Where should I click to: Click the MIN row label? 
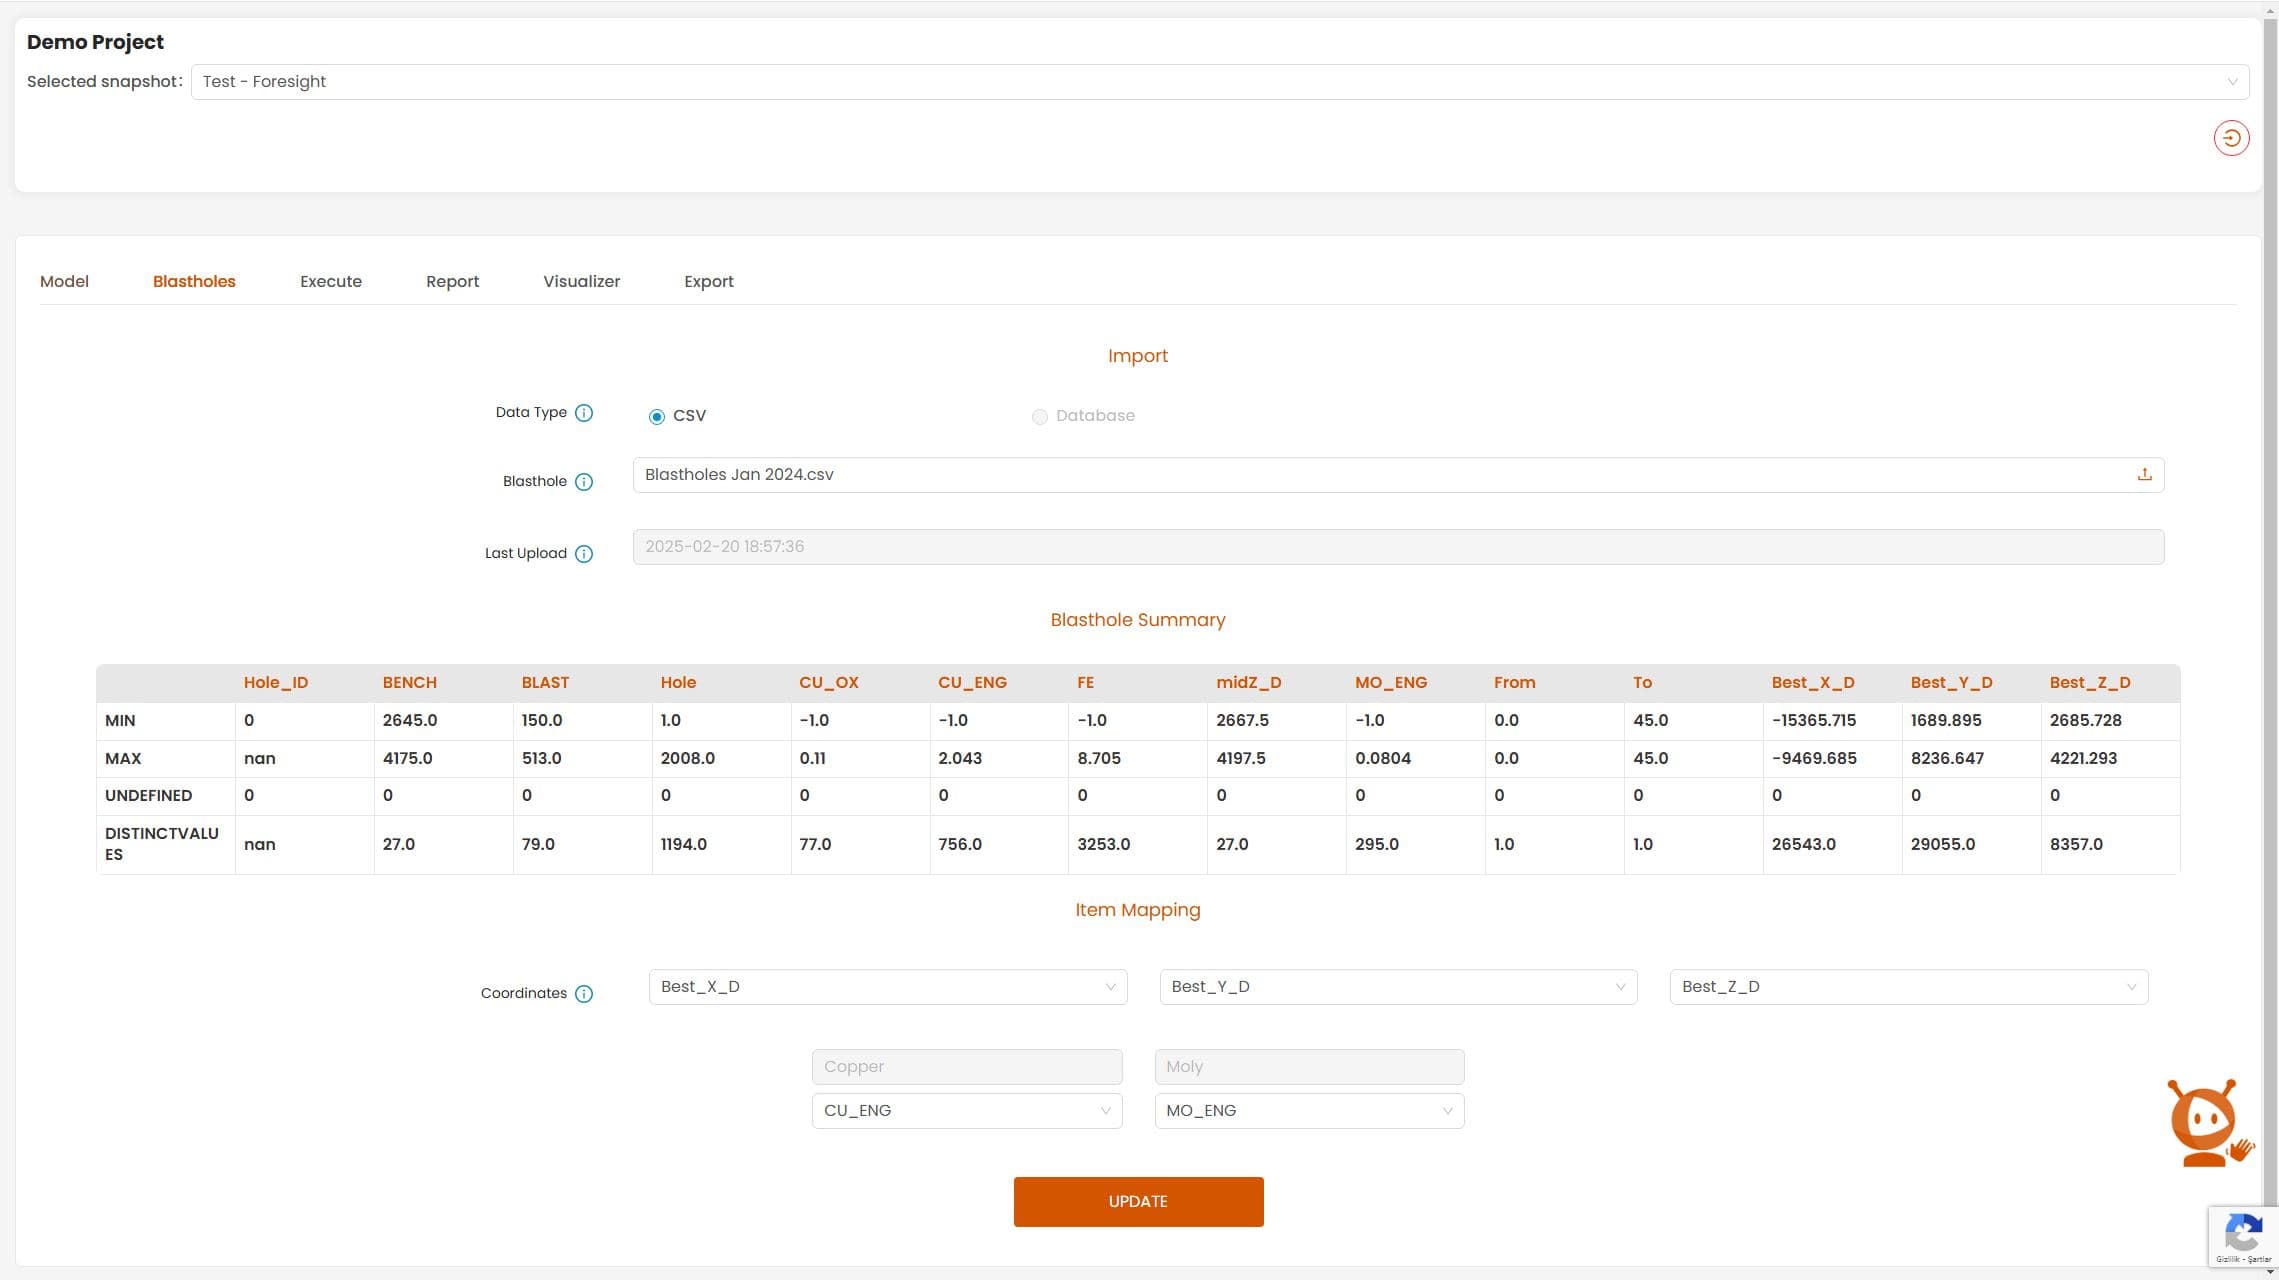[120, 721]
